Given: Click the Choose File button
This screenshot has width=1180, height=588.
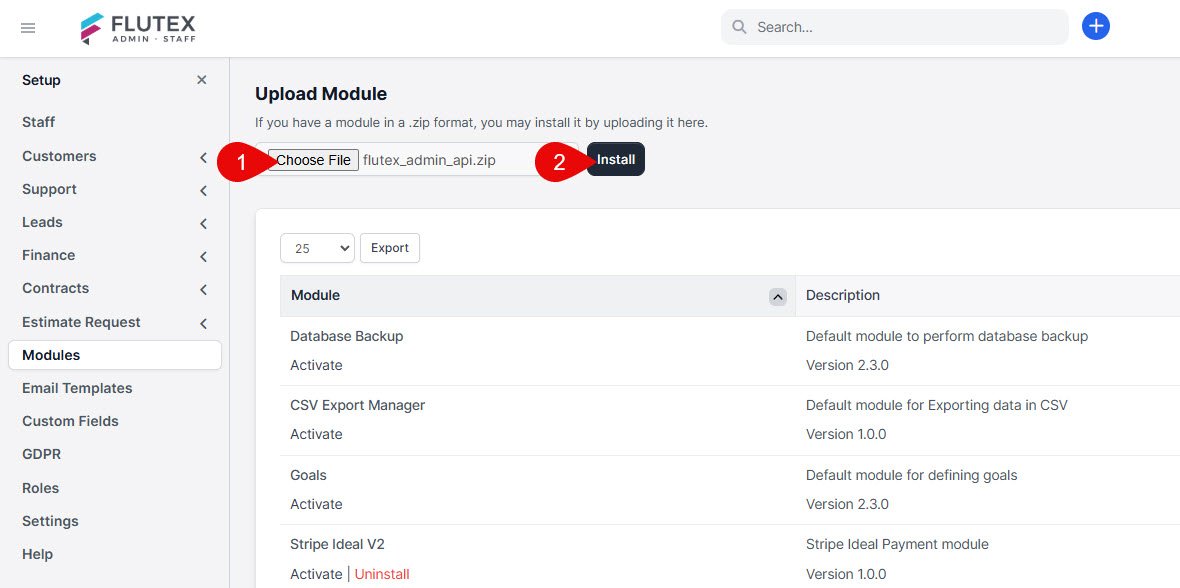Looking at the screenshot, I should pos(313,160).
